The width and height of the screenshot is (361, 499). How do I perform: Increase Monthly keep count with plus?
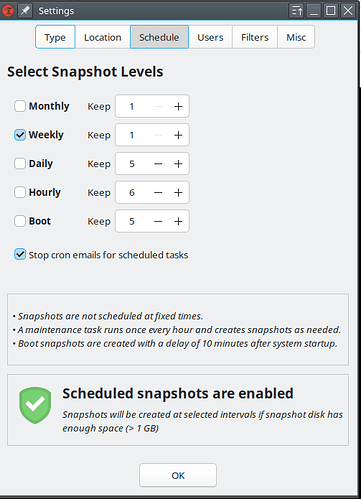click(x=178, y=106)
